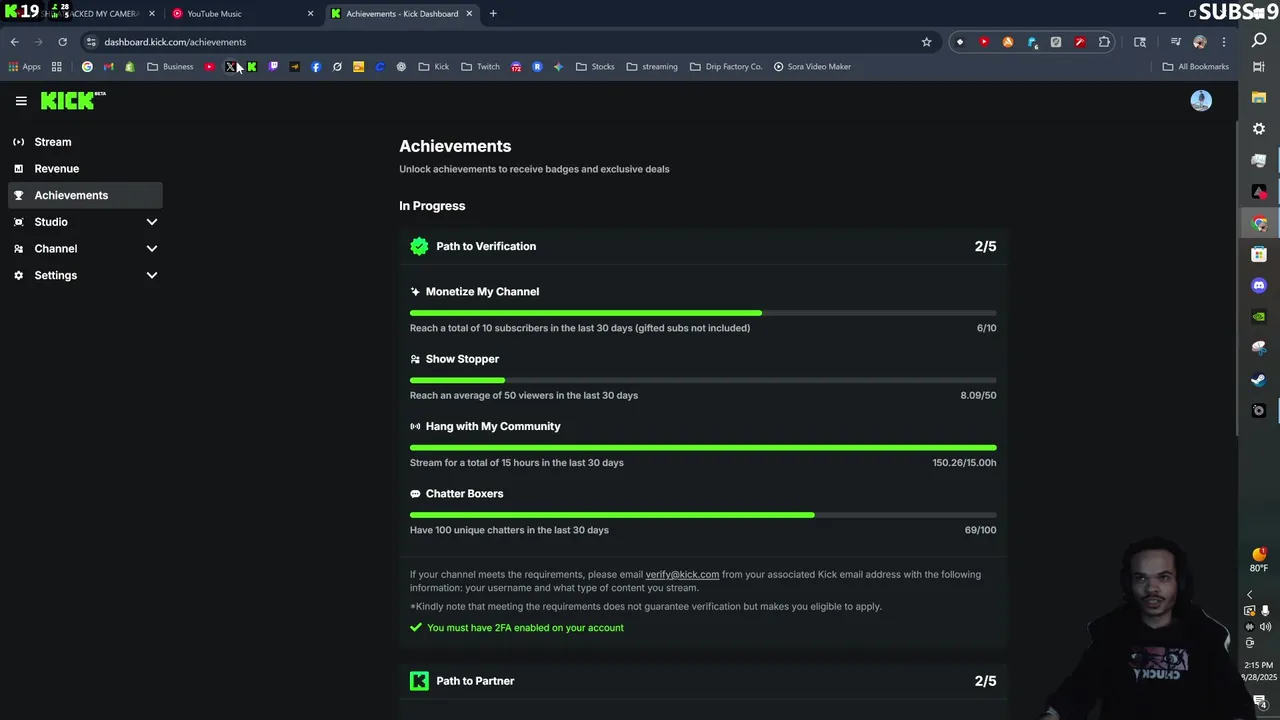Click the system tray volume icon
Viewport: 1280px width, 720px height.
(x=1266, y=628)
